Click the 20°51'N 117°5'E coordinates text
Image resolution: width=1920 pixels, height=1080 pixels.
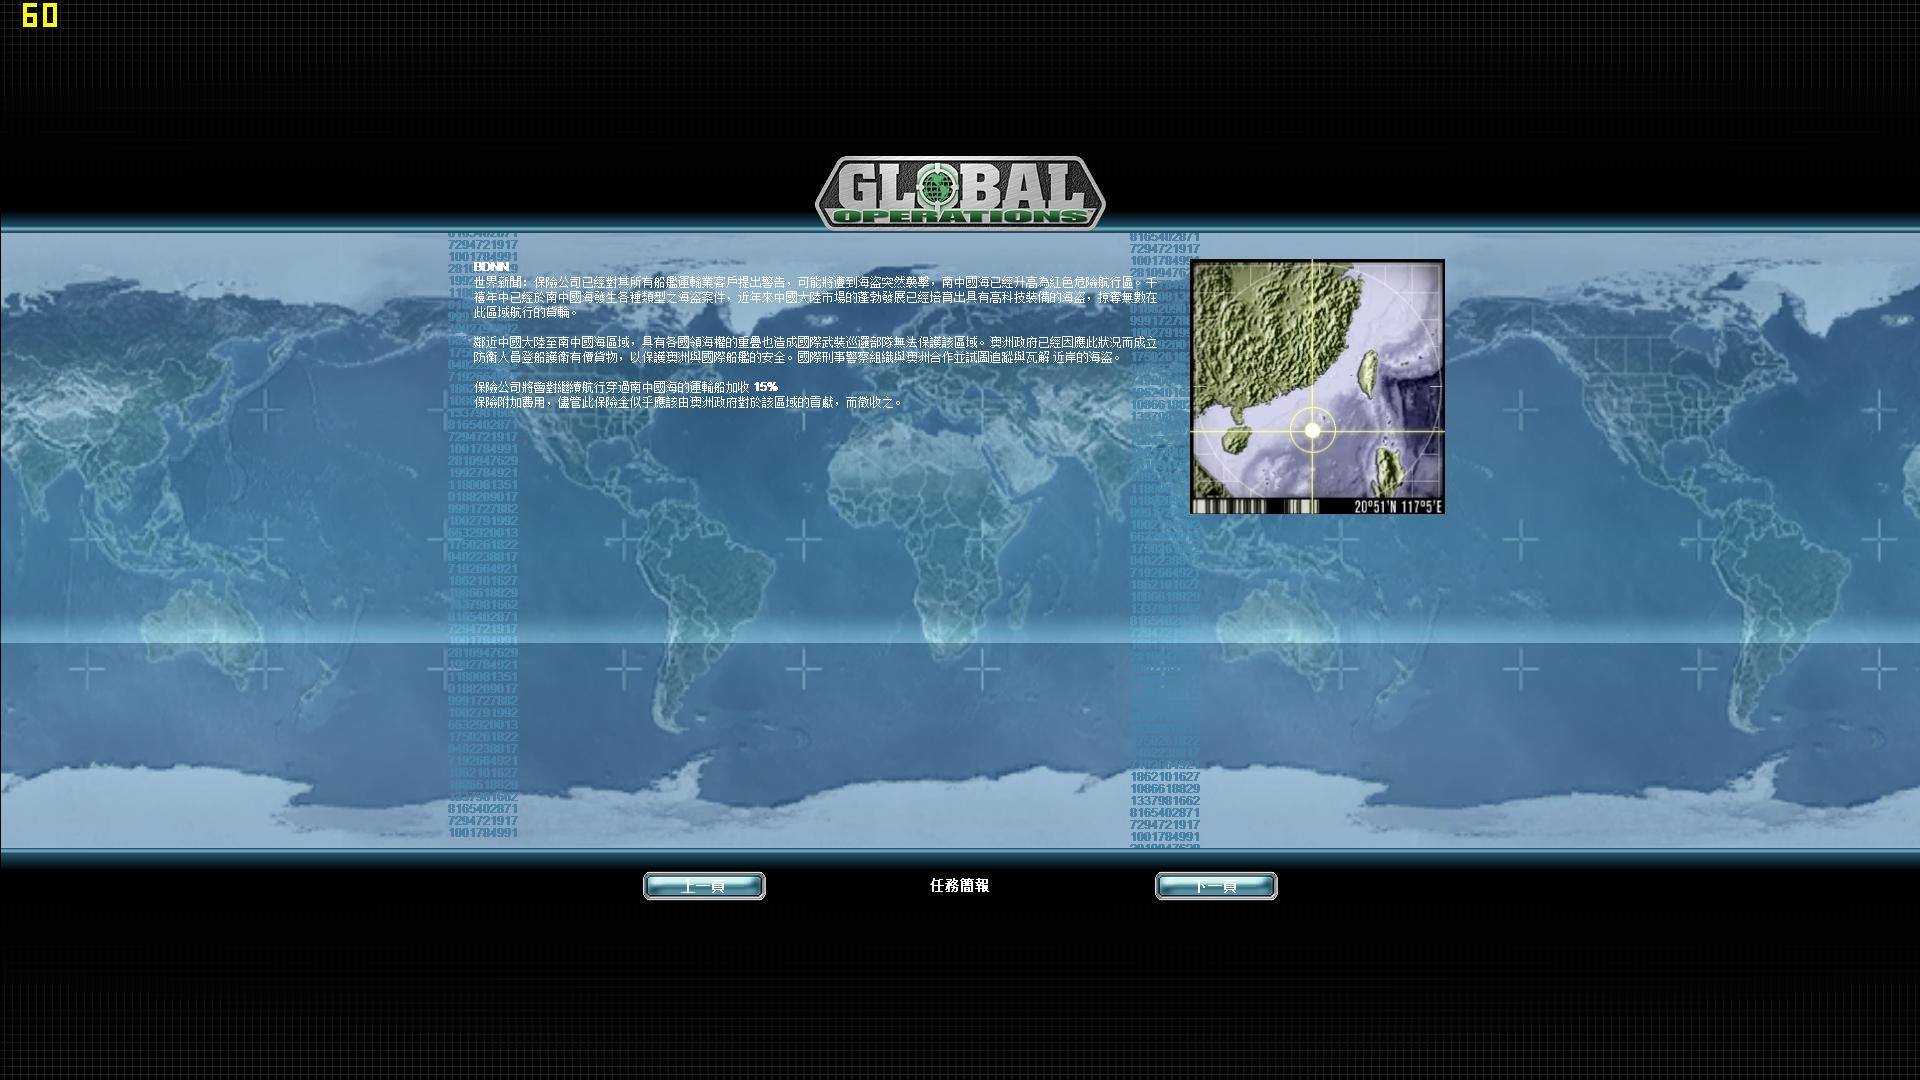point(1398,507)
